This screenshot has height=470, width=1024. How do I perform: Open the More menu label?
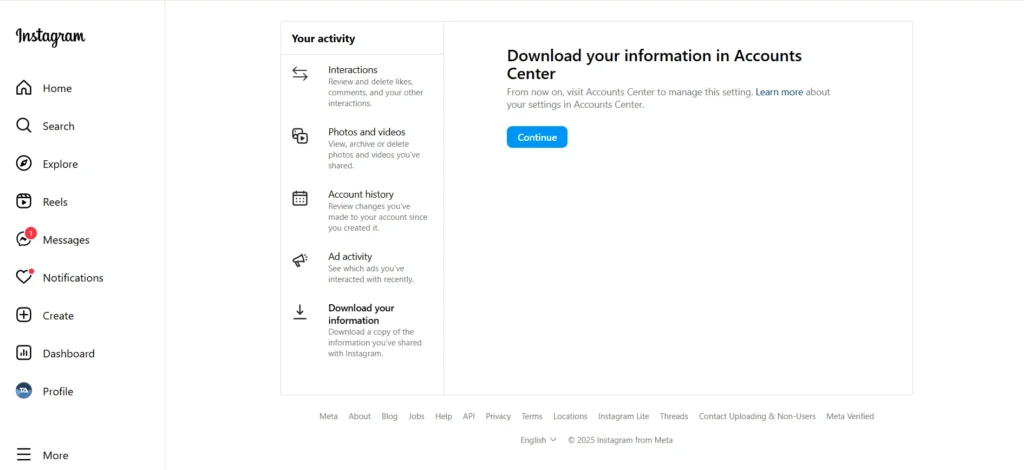[x=55, y=455]
